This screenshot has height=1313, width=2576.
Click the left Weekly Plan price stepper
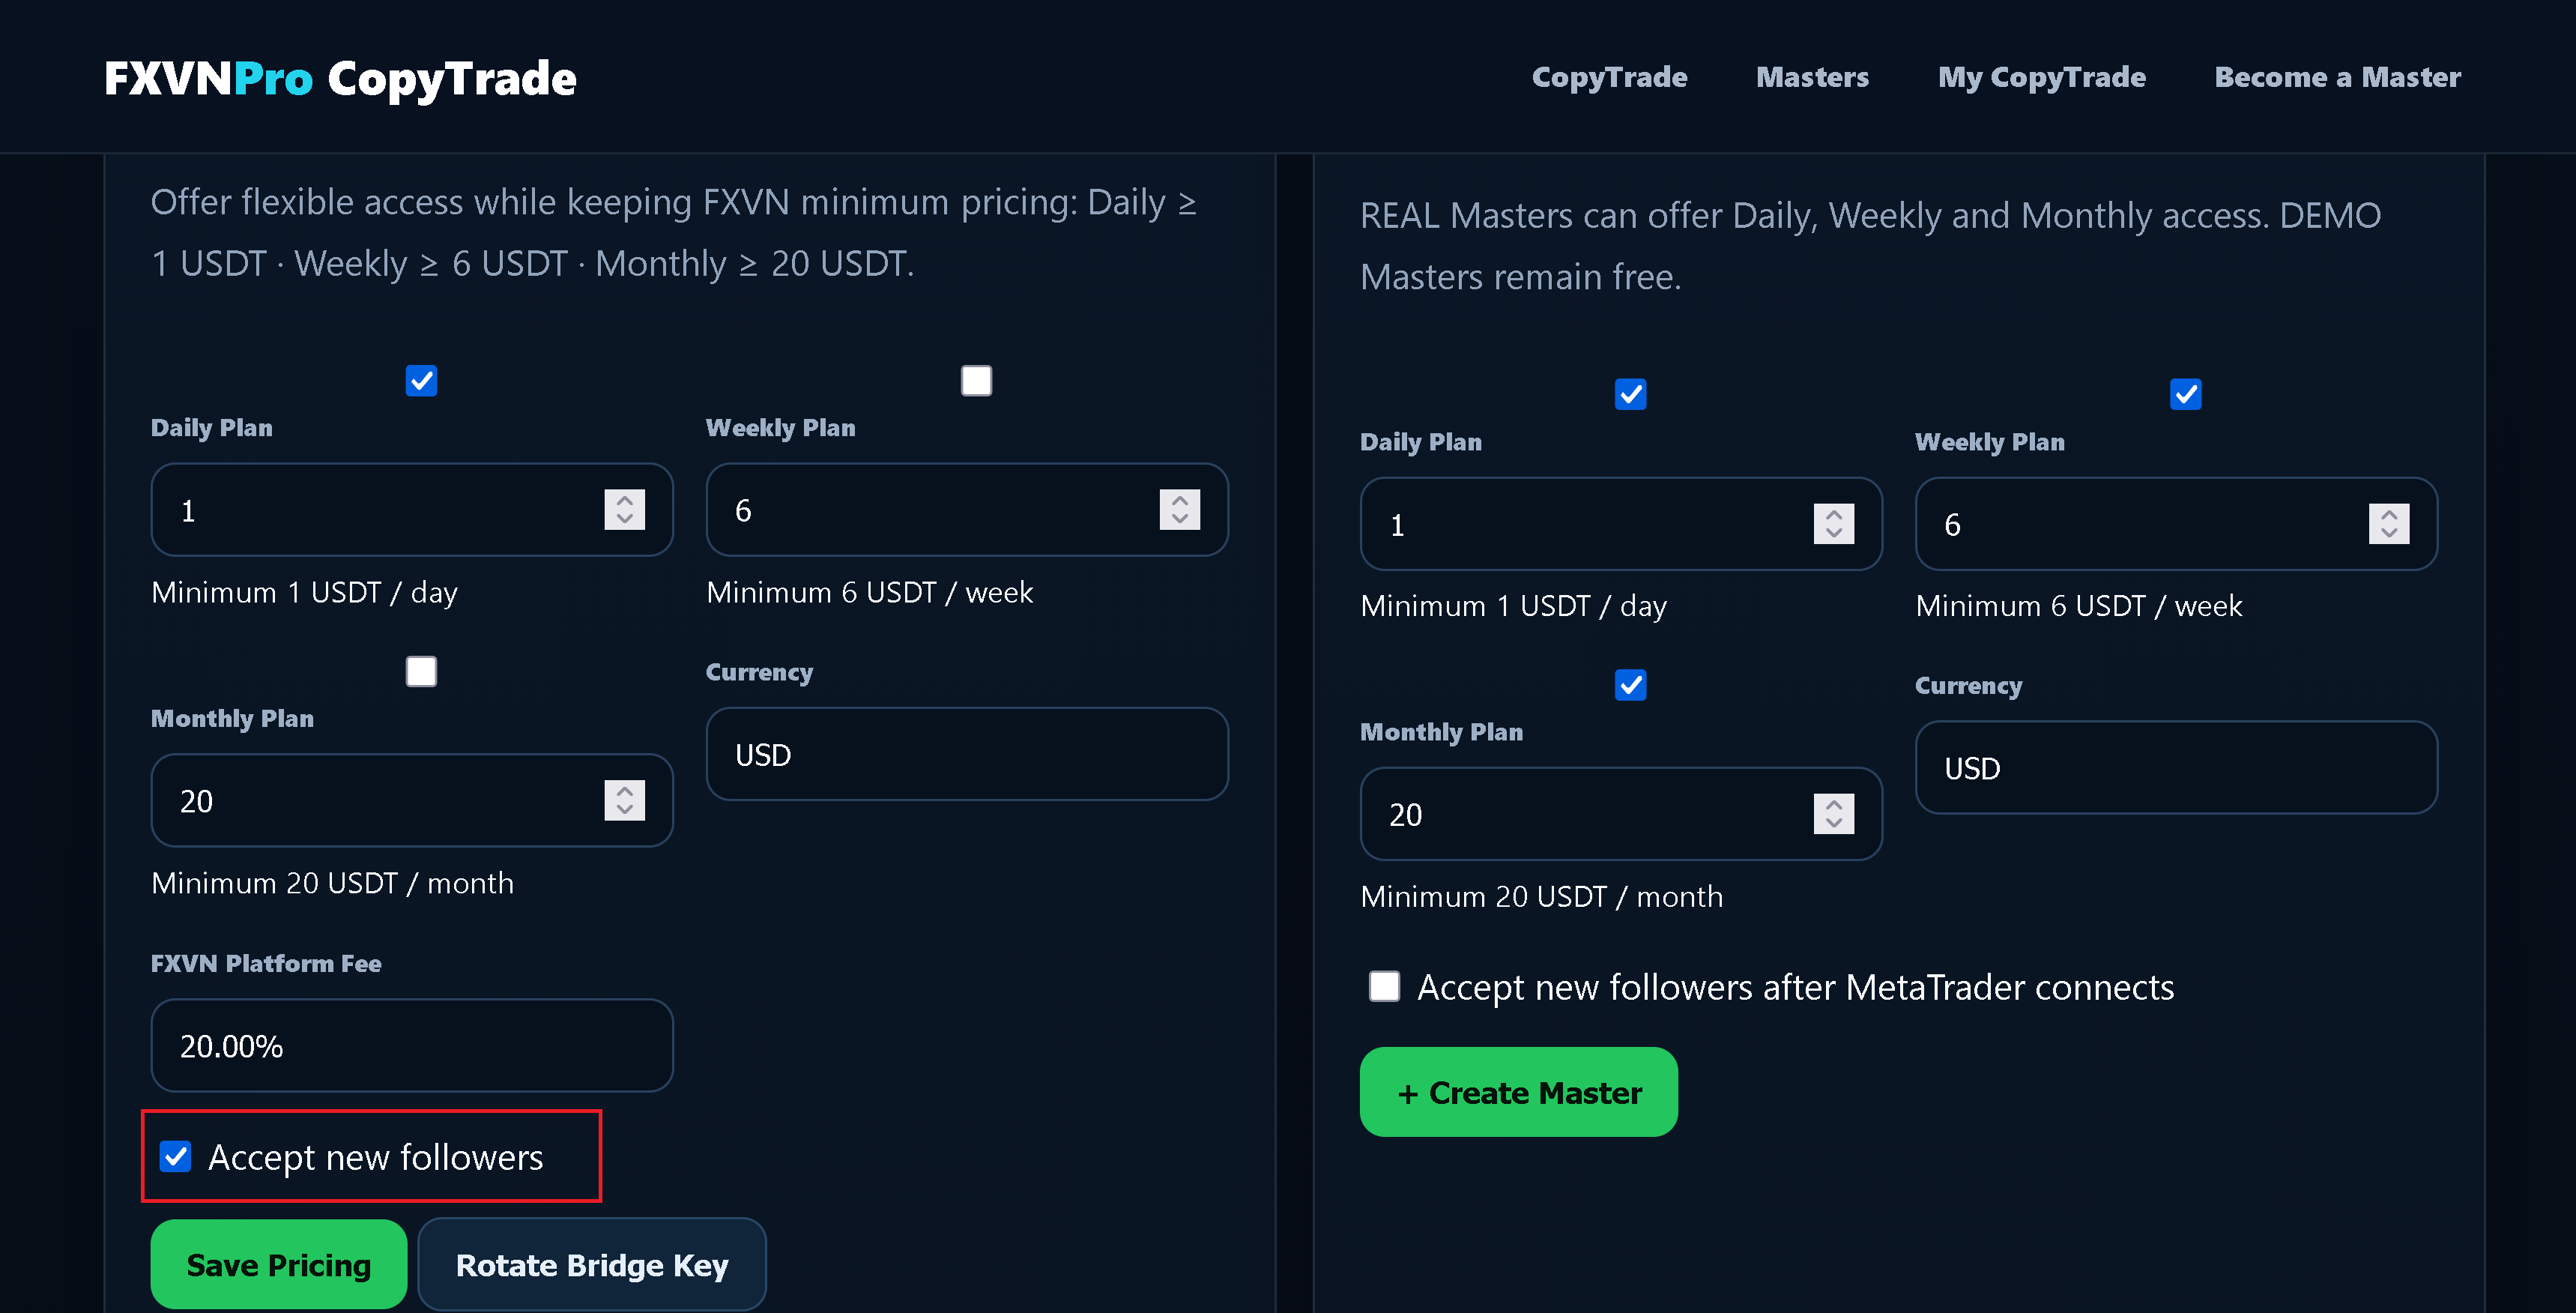pos(1179,510)
